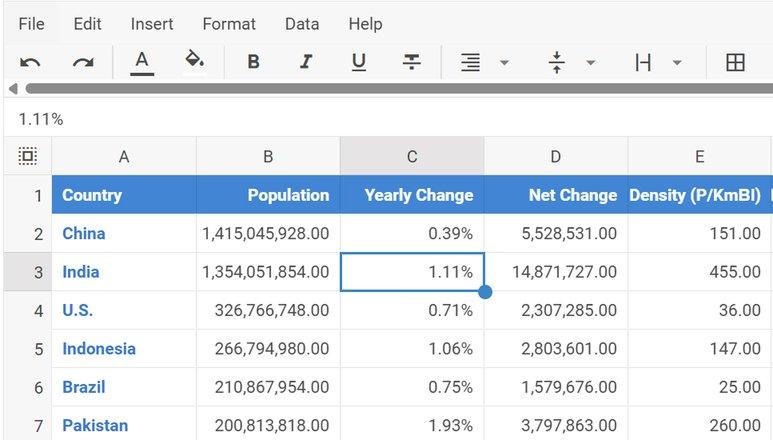The image size is (773, 440).
Task: Click the 1,579,676.00 net change cell
Action: pos(556,387)
